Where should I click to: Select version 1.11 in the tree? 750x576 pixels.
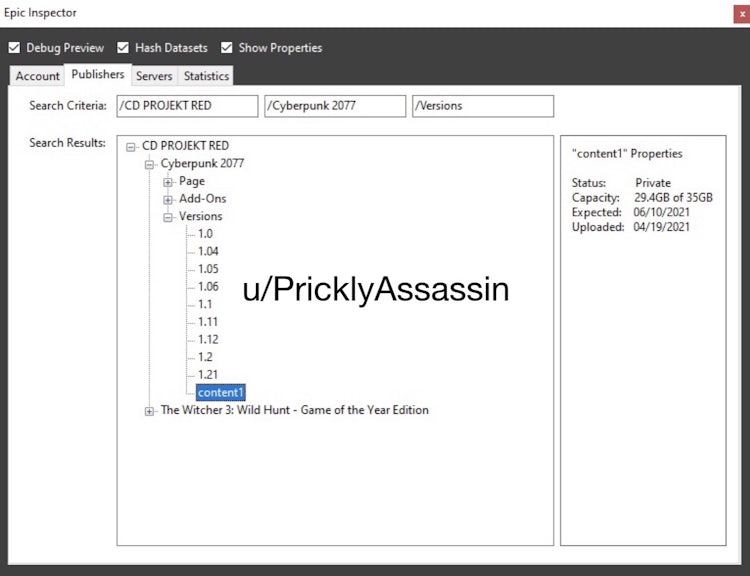click(x=208, y=322)
